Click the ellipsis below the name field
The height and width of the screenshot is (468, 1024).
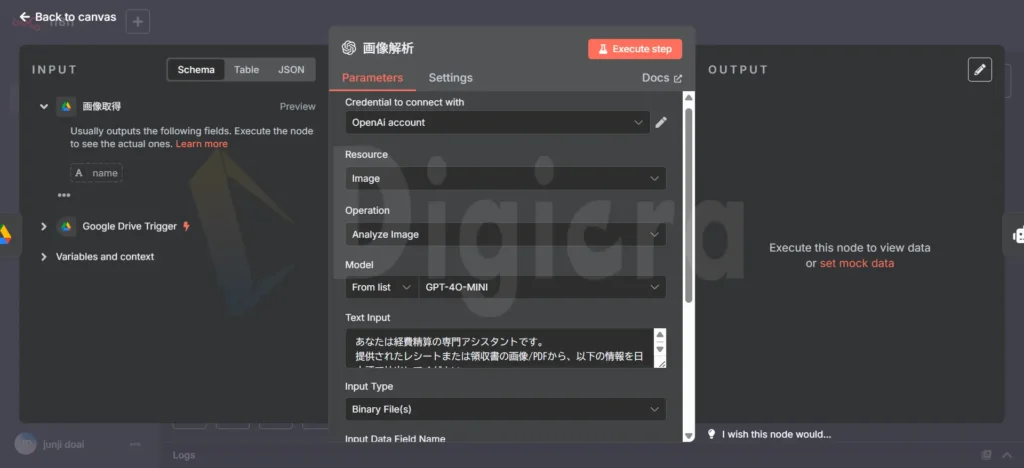(64, 195)
